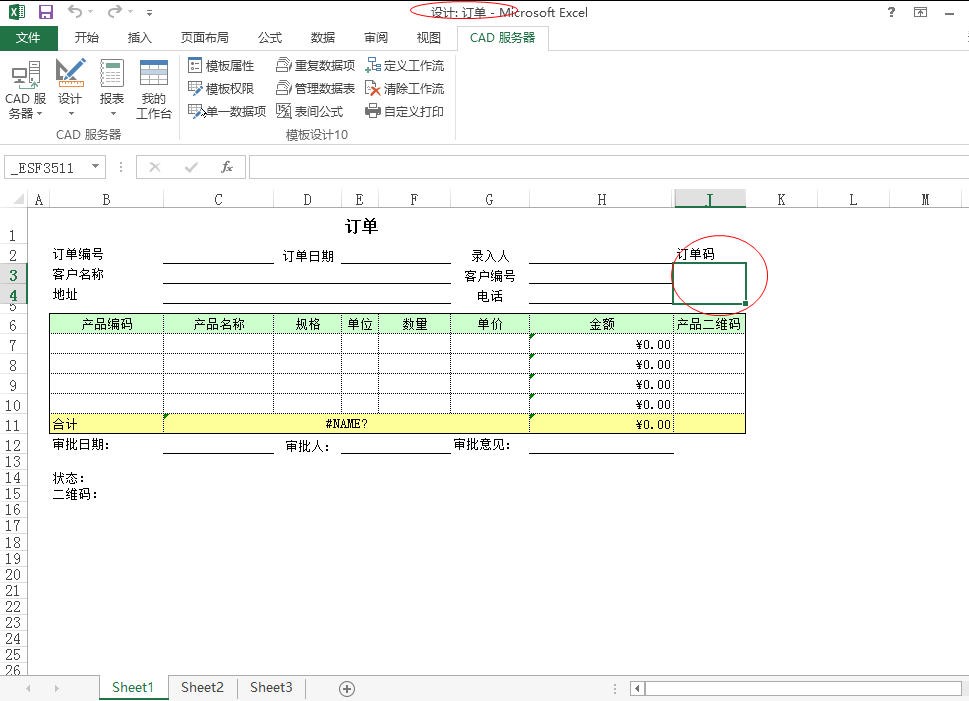Expand the Name Box dropdown arrow

[96, 167]
